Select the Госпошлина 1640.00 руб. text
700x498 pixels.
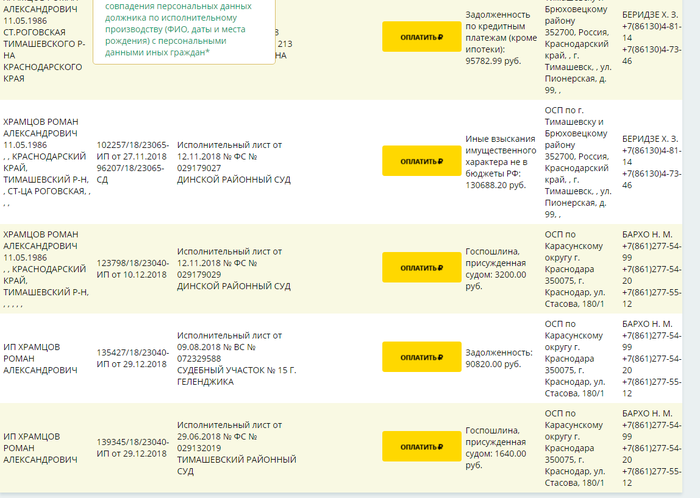coord(496,448)
